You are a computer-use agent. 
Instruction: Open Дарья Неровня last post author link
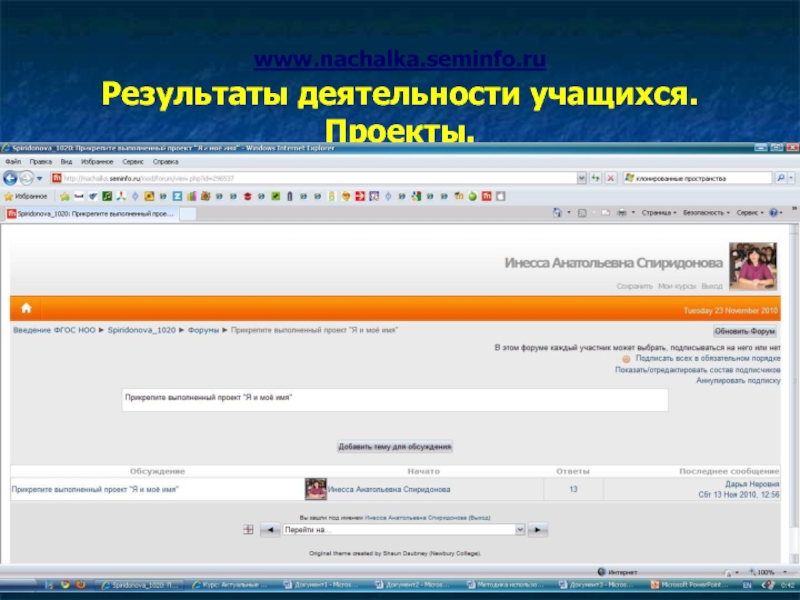[x=752, y=484]
